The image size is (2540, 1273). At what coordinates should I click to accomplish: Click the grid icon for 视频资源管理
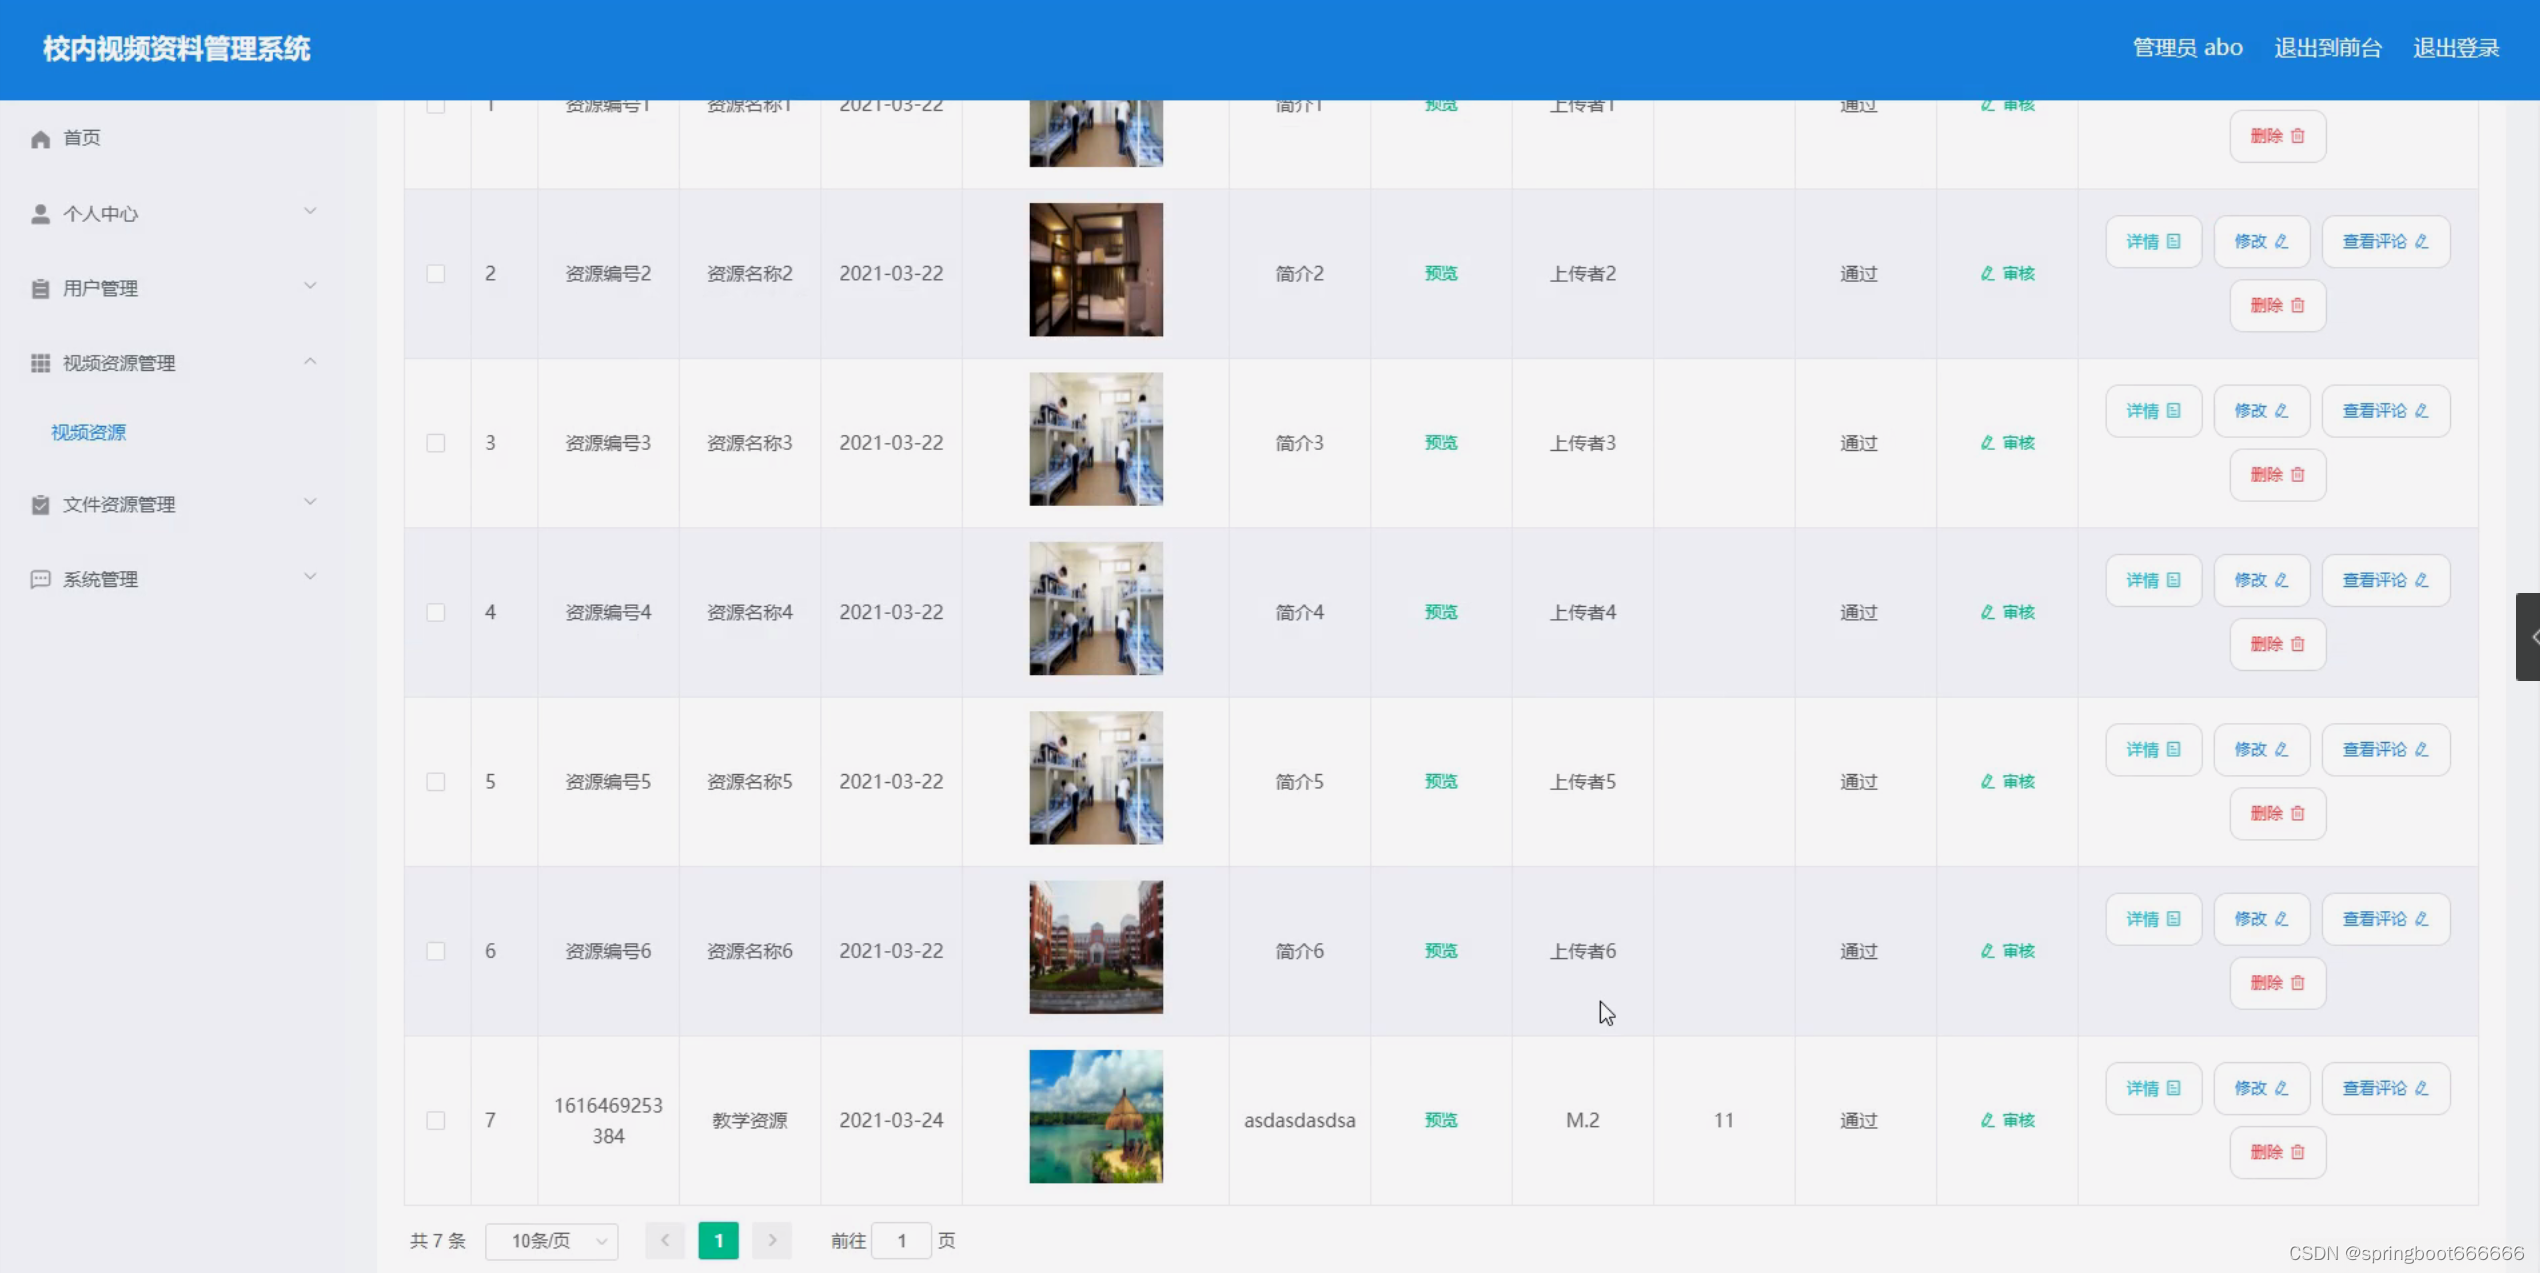tap(40, 363)
